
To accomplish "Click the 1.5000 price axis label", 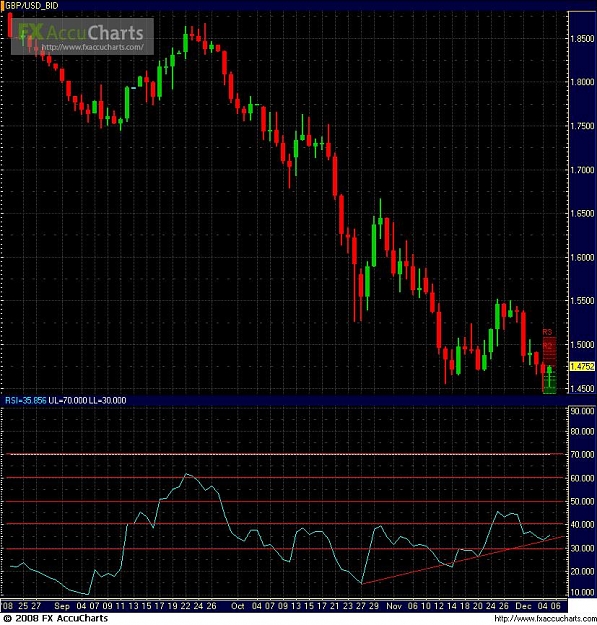I will [582, 344].
